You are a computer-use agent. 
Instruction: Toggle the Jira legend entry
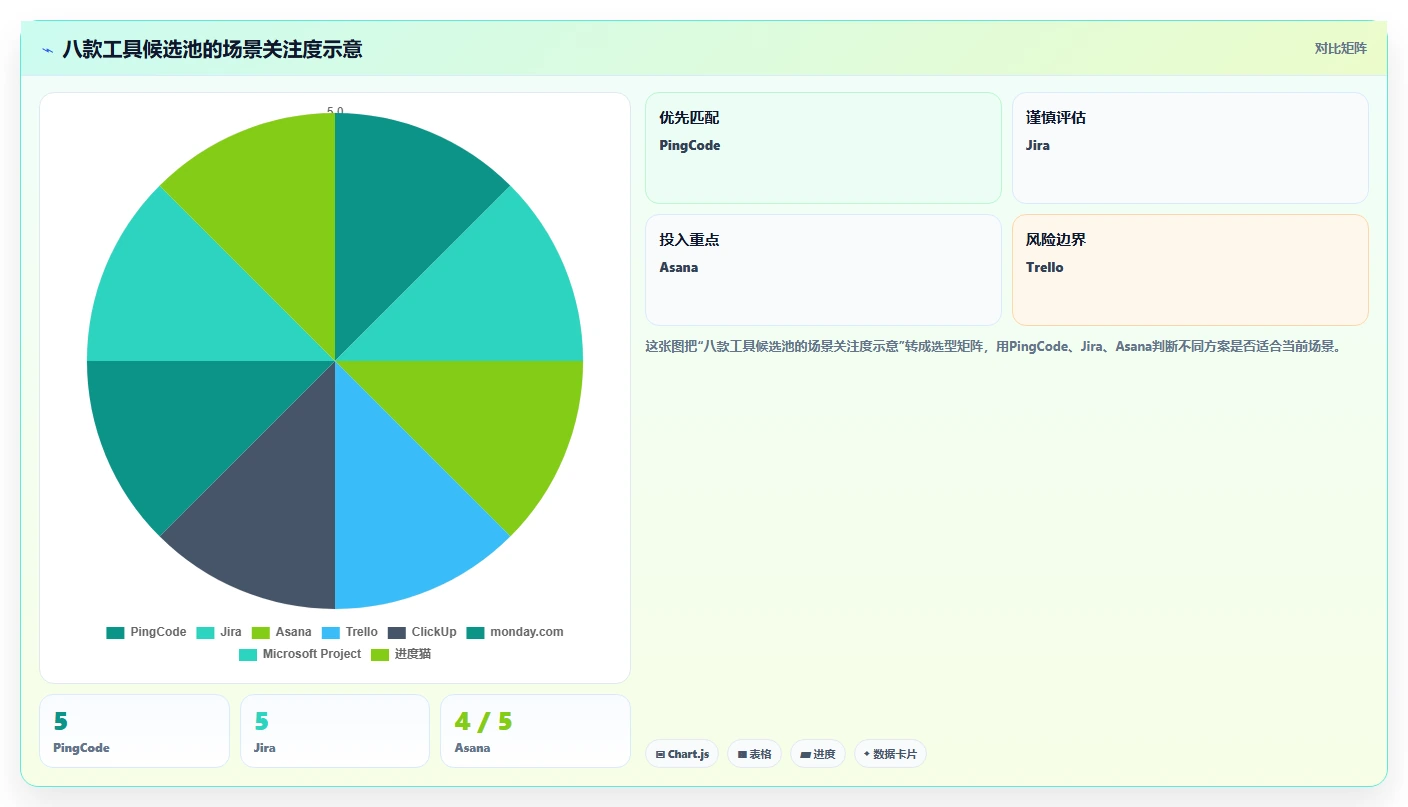coord(219,632)
